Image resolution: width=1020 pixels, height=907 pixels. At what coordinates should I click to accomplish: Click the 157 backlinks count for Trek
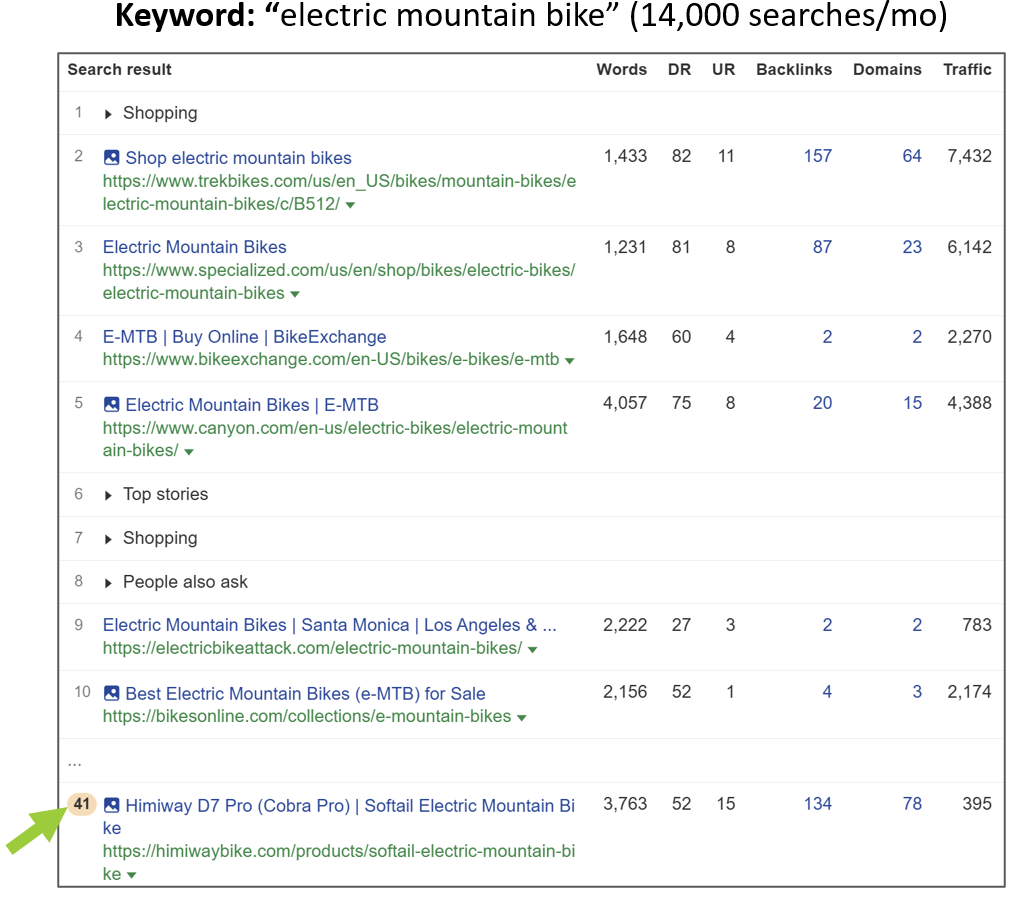(x=817, y=156)
